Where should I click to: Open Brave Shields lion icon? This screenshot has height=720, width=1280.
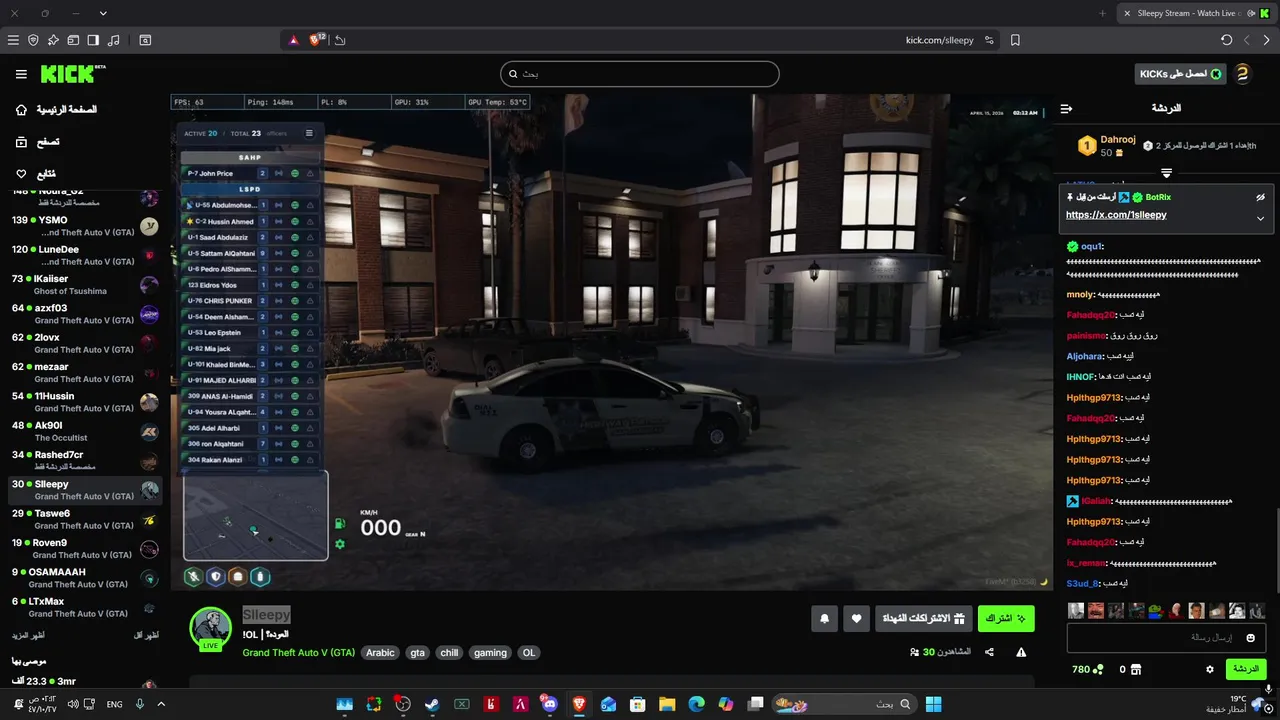pyautogui.click(x=317, y=40)
